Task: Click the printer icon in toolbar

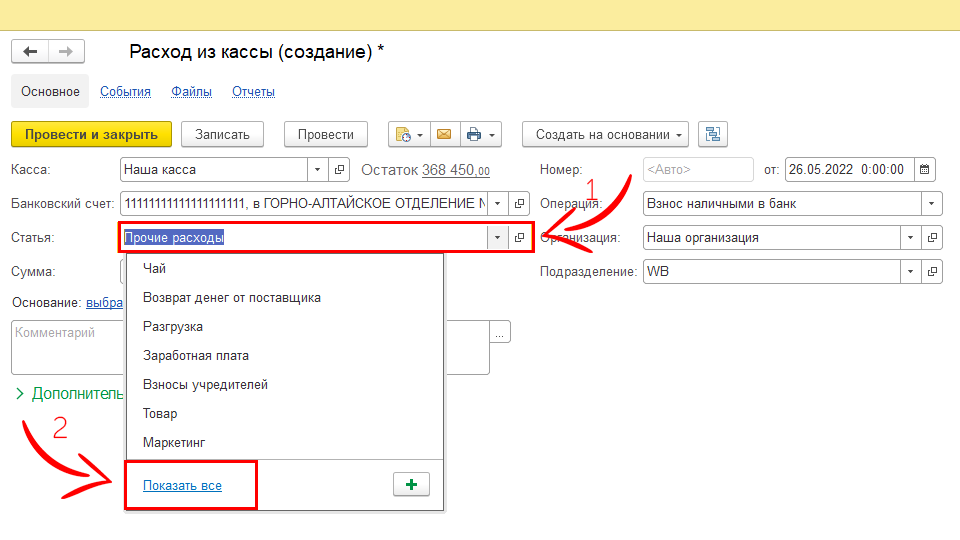Action: 474,135
